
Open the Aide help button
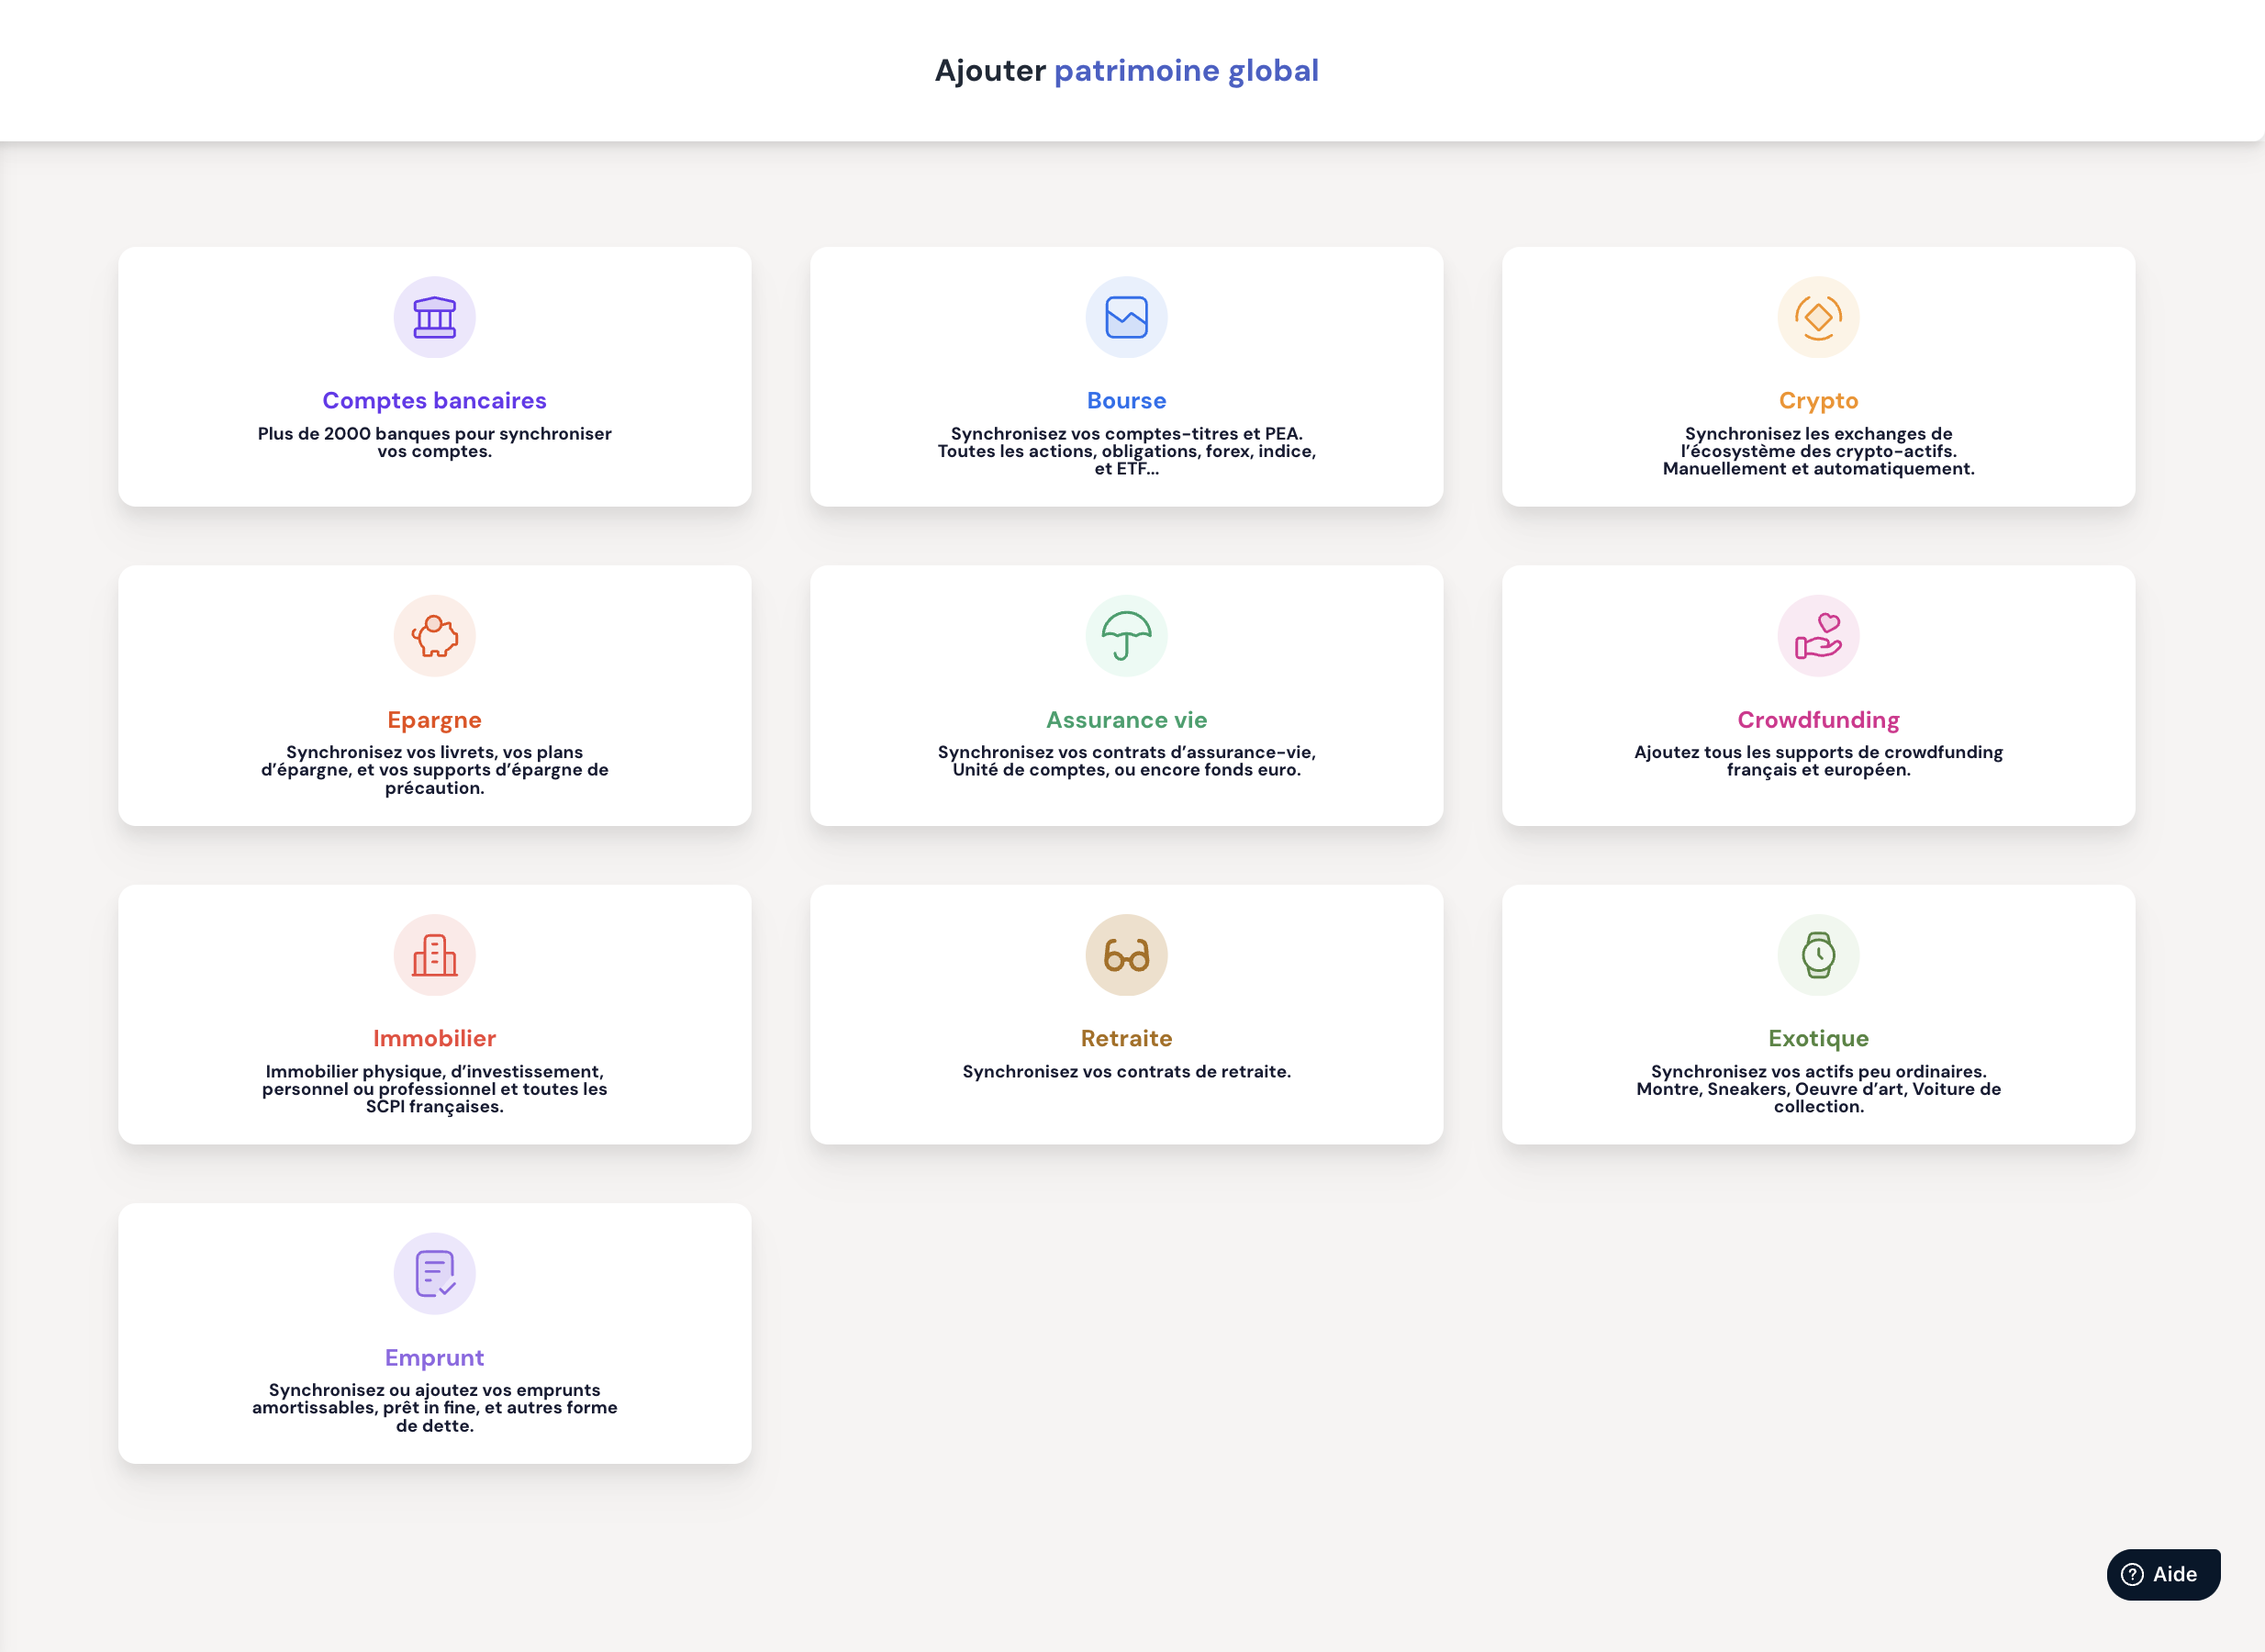tap(2163, 1575)
